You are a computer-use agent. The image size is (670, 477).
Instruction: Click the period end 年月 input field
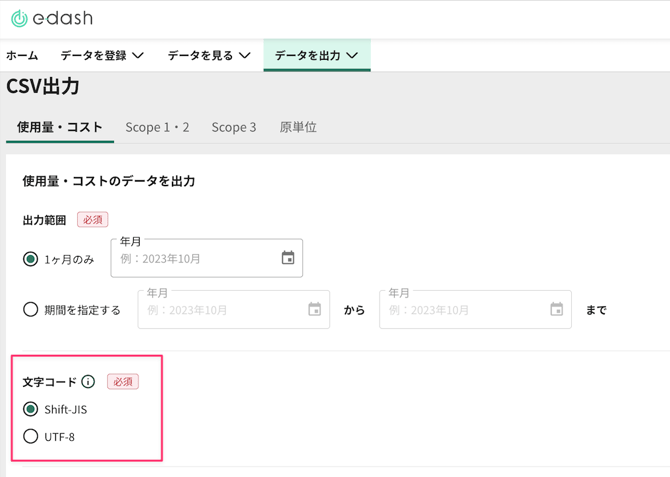465,310
